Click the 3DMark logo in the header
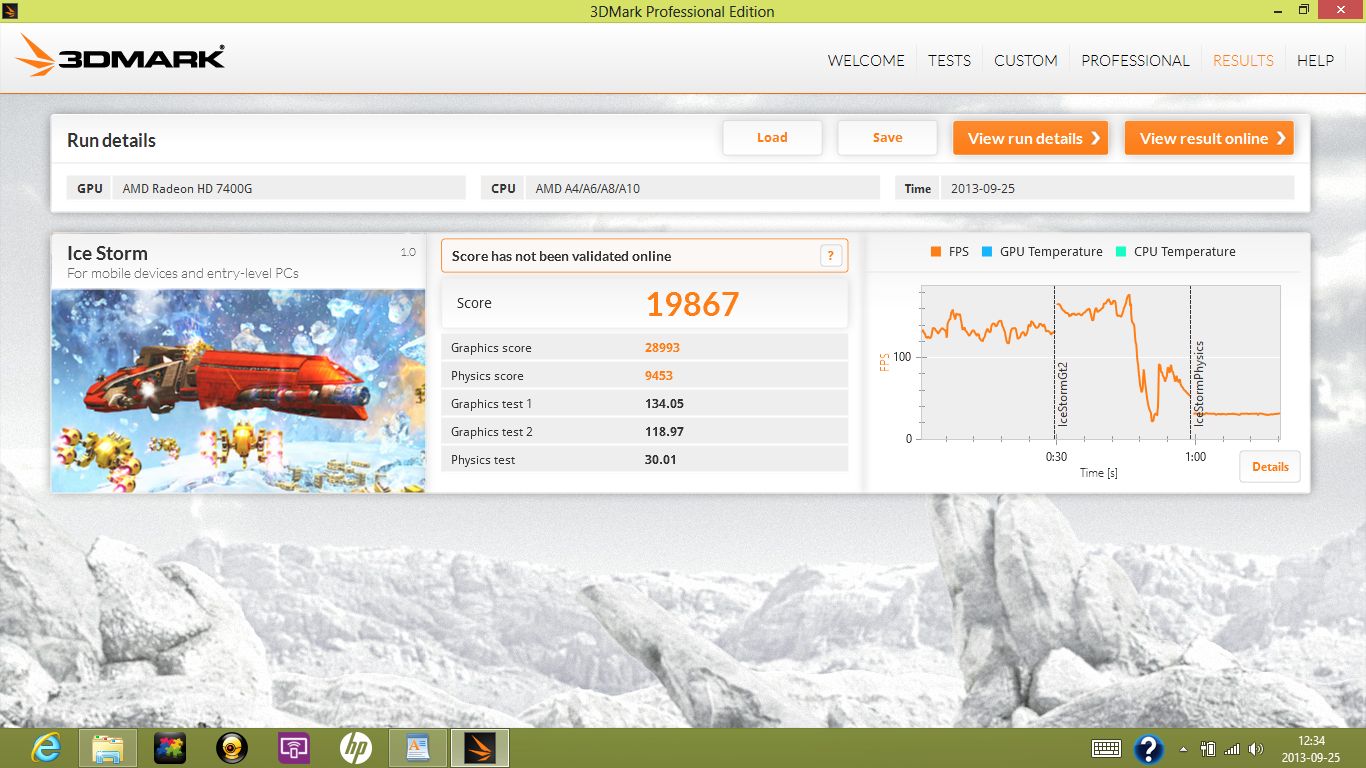This screenshot has height=768, width=1366. (x=120, y=56)
